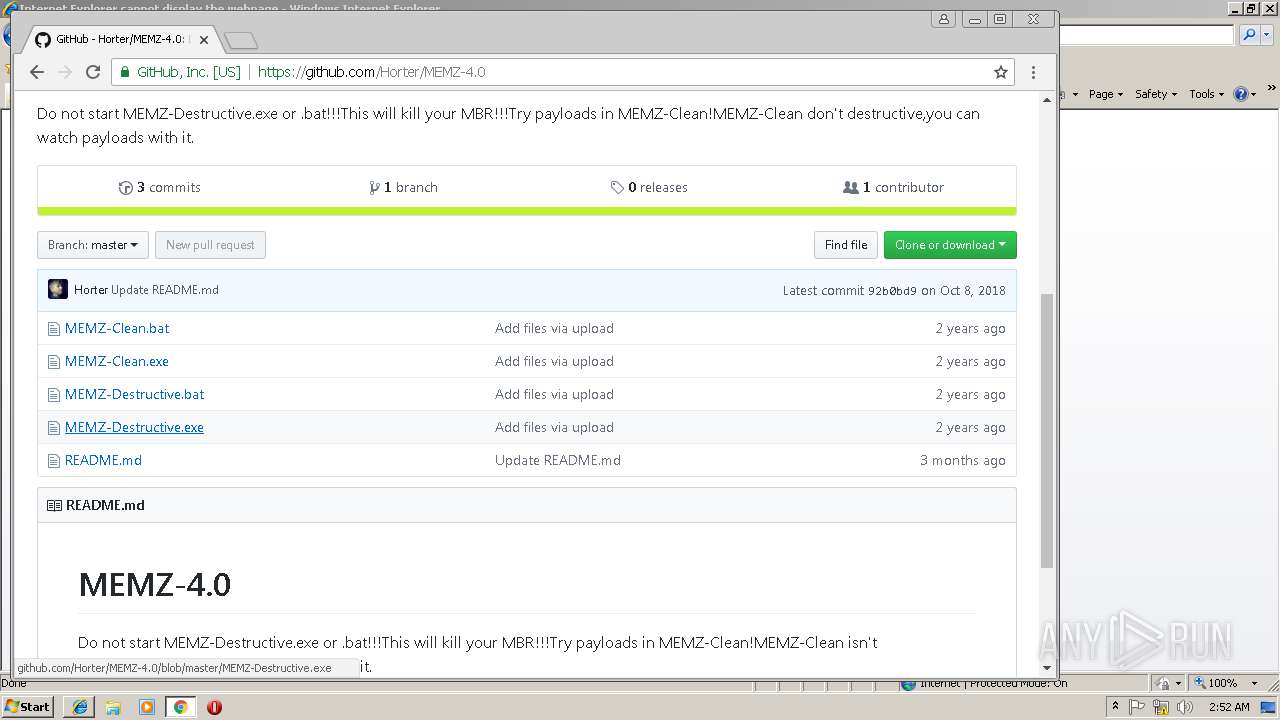Click the file icon beside MEMZ-Clean.bat
The width and height of the screenshot is (1280, 720).
click(x=54, y=328)
